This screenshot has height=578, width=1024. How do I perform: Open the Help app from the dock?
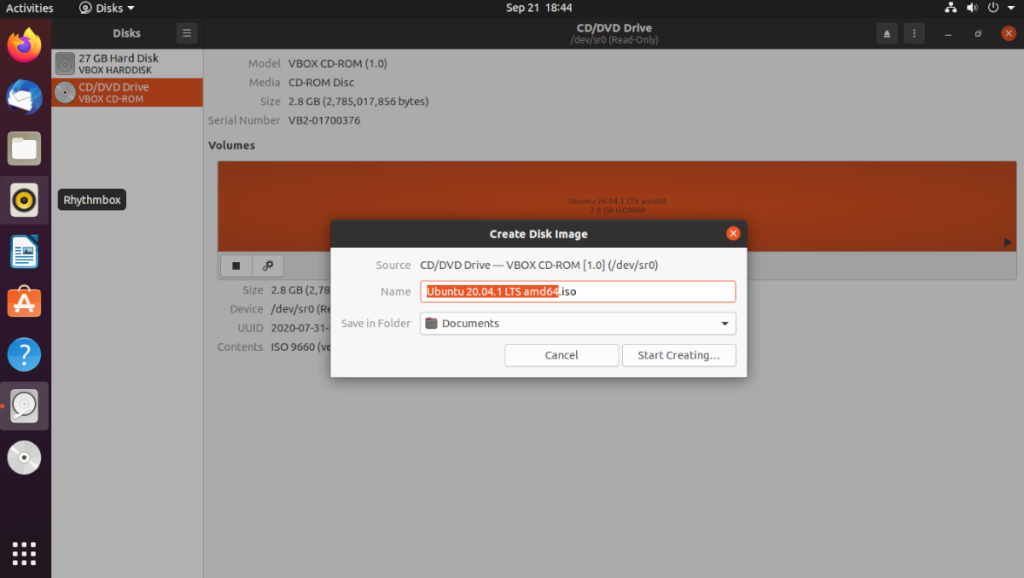pos(23,353)
